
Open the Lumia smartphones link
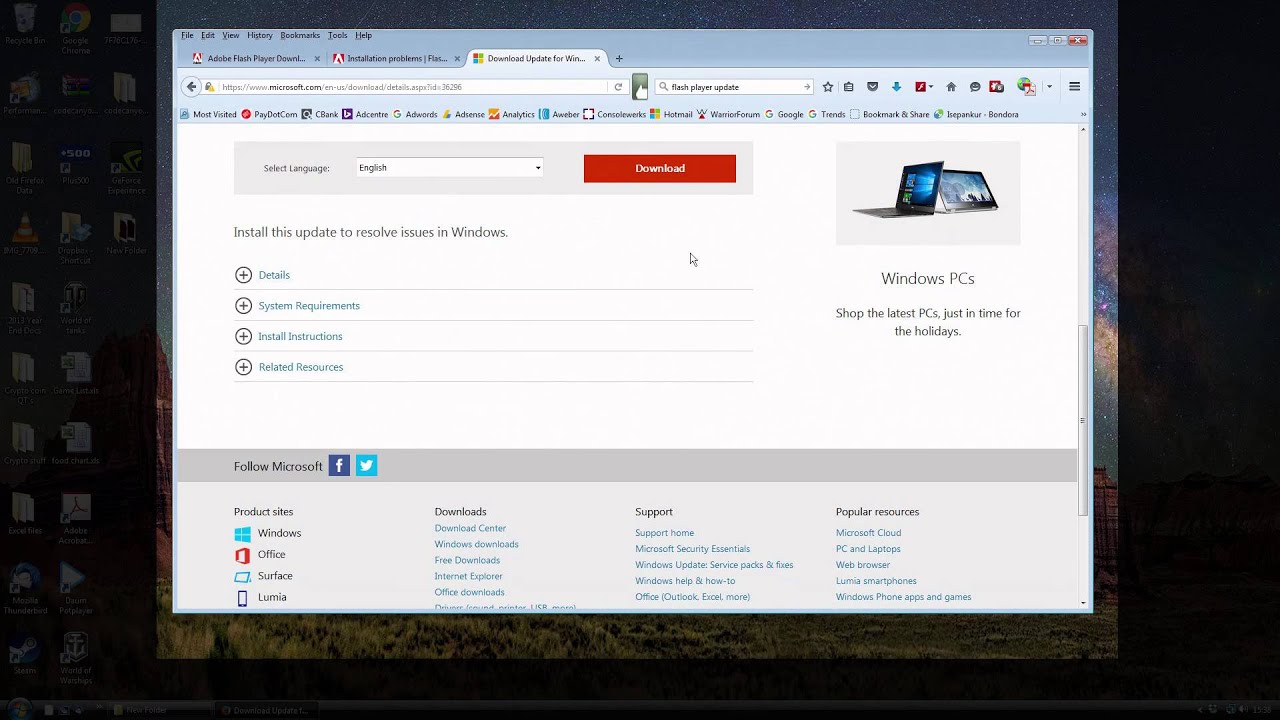[x=876, y=581]
